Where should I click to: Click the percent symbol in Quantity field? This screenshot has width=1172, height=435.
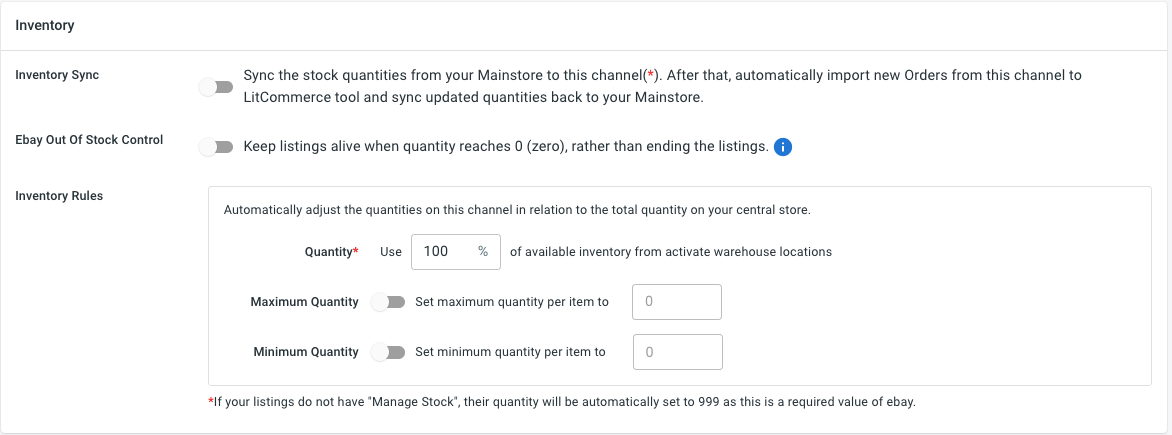(x=483, y=252)
